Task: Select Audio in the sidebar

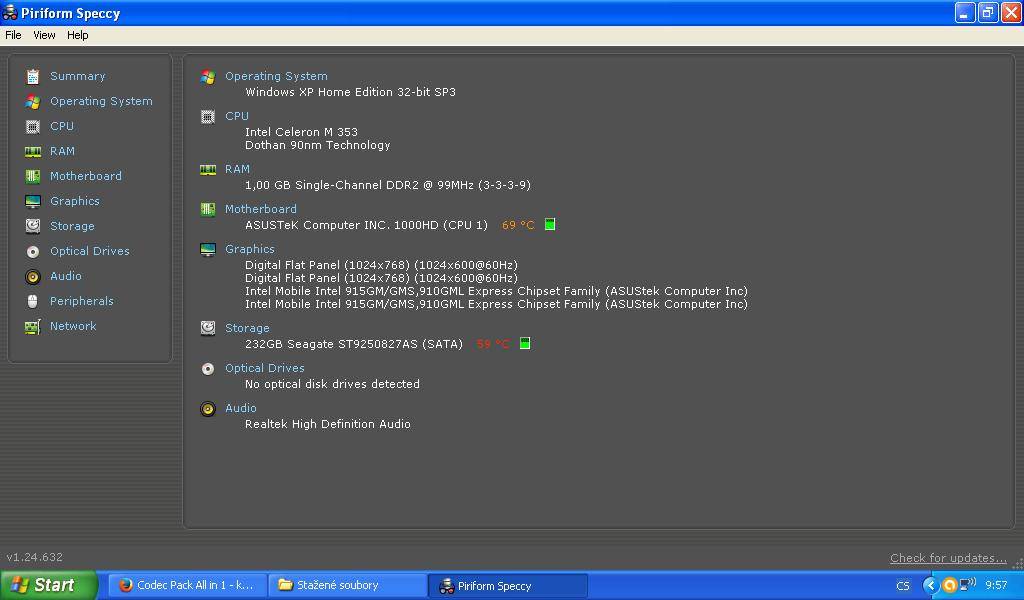Action: pyautogui.click(x=66, y=276)
